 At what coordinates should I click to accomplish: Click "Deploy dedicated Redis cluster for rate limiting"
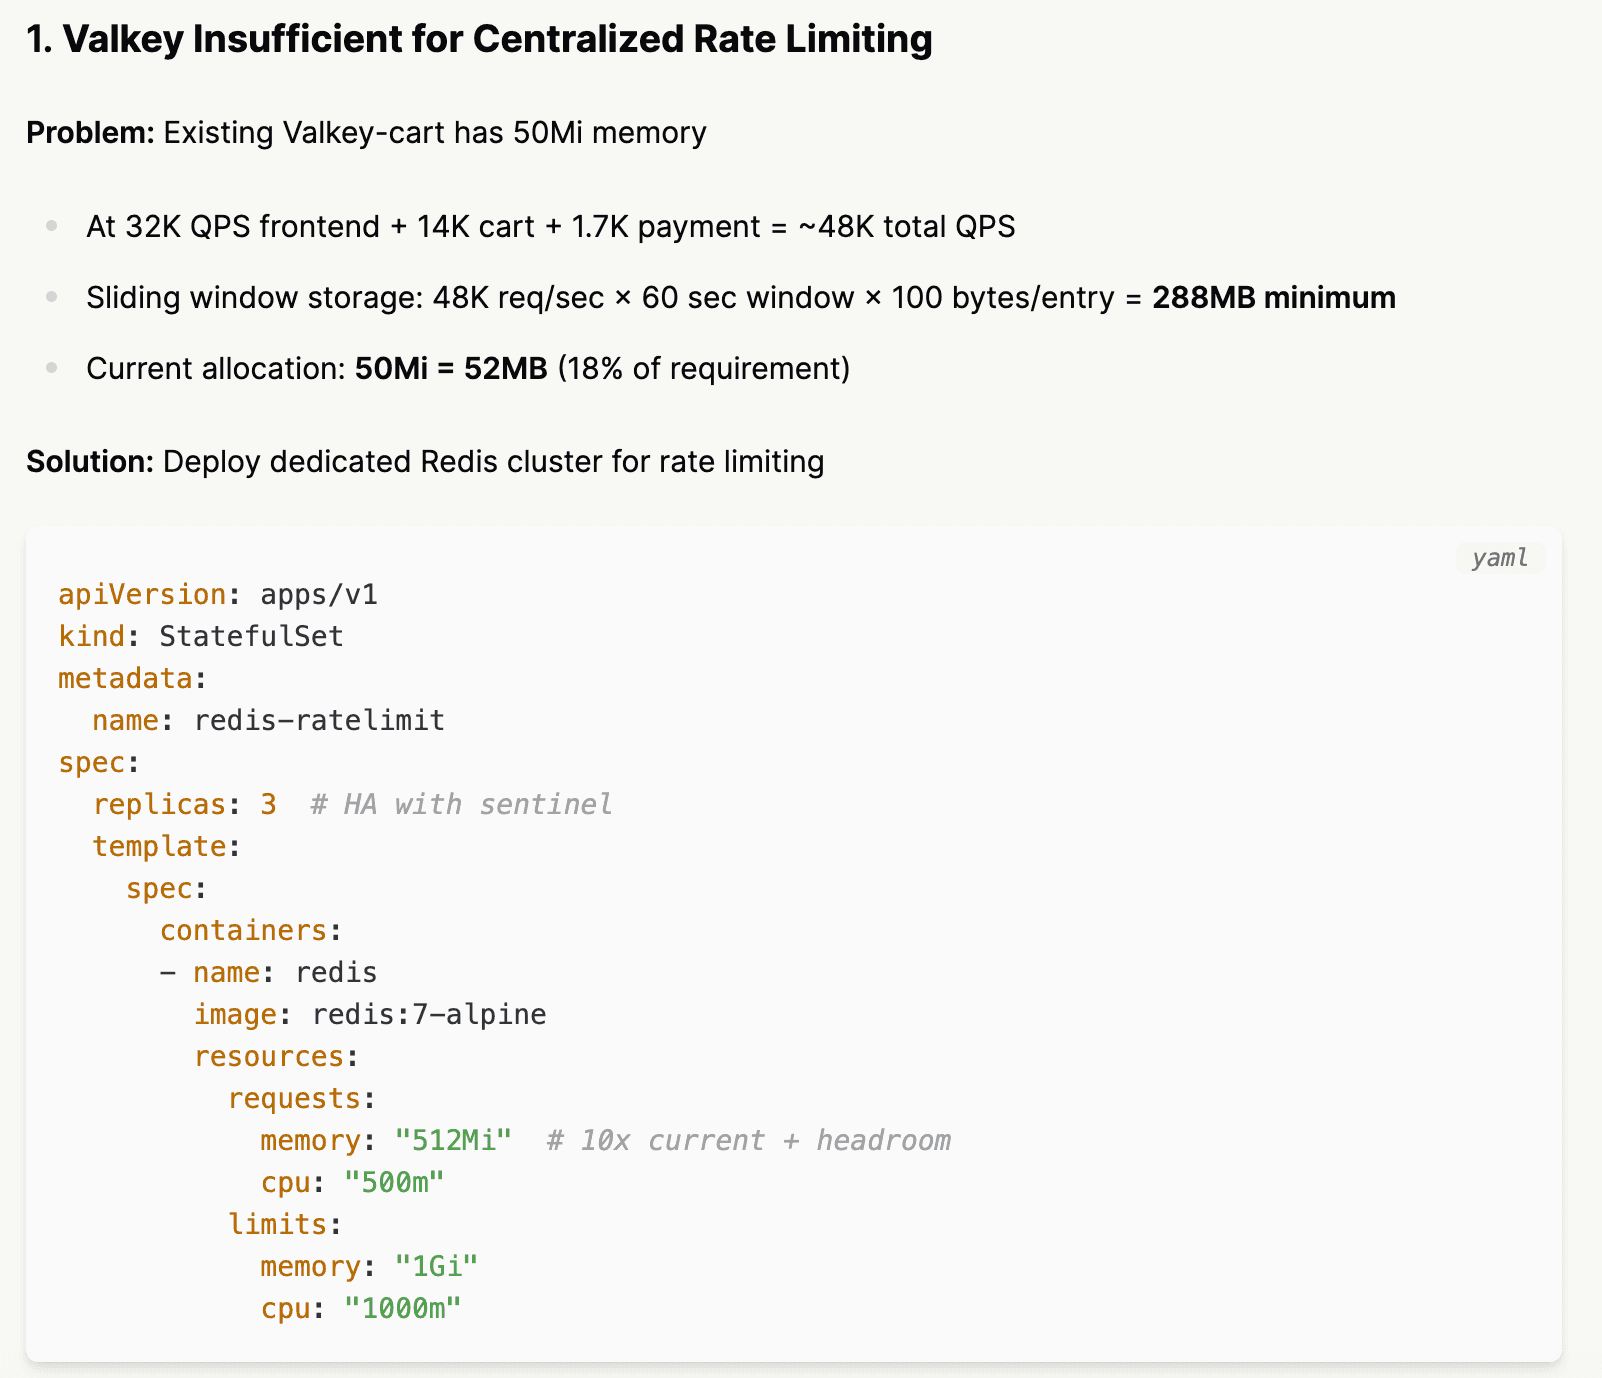[493, 462]
